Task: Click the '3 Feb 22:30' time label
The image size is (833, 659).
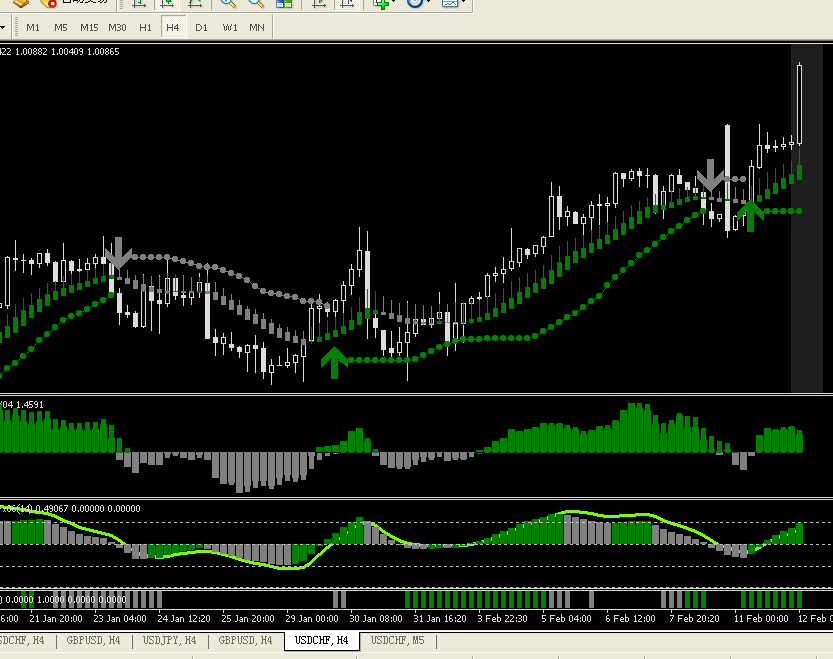Action: tap(502, 619)
